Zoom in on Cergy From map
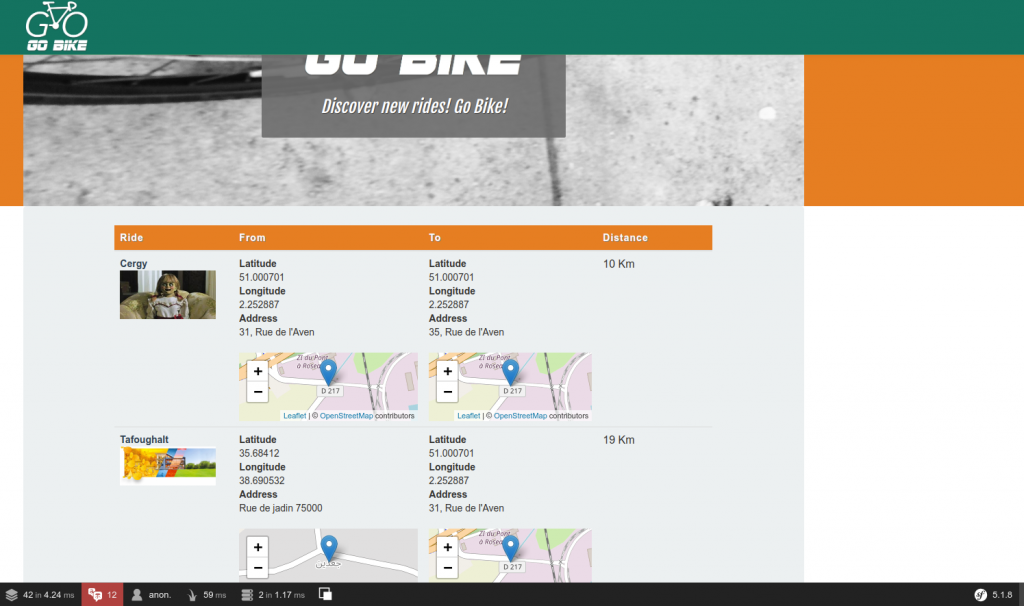Viewport: 1024px width, 606px height. tap(257, 371)
